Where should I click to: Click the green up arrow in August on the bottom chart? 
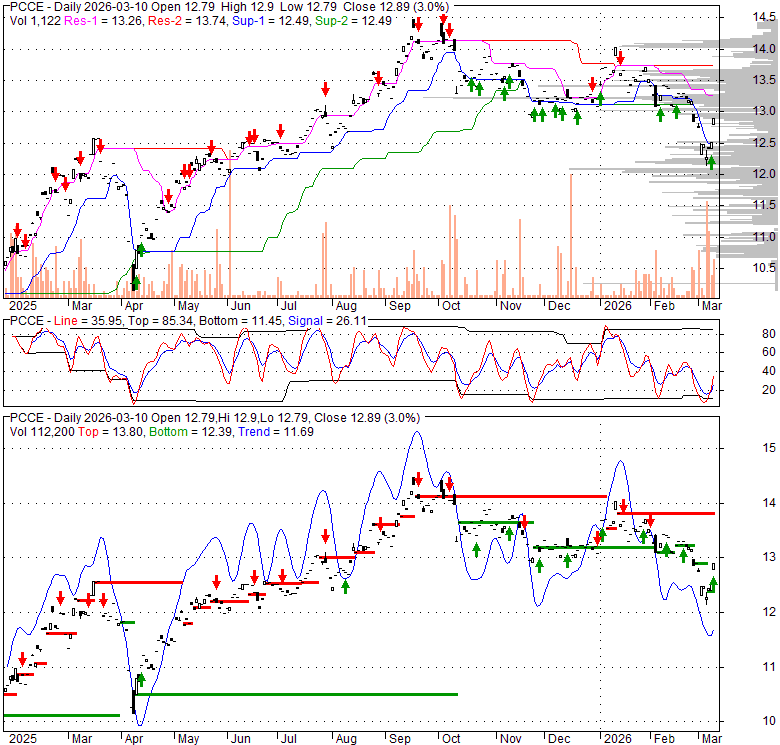(345, 586)
